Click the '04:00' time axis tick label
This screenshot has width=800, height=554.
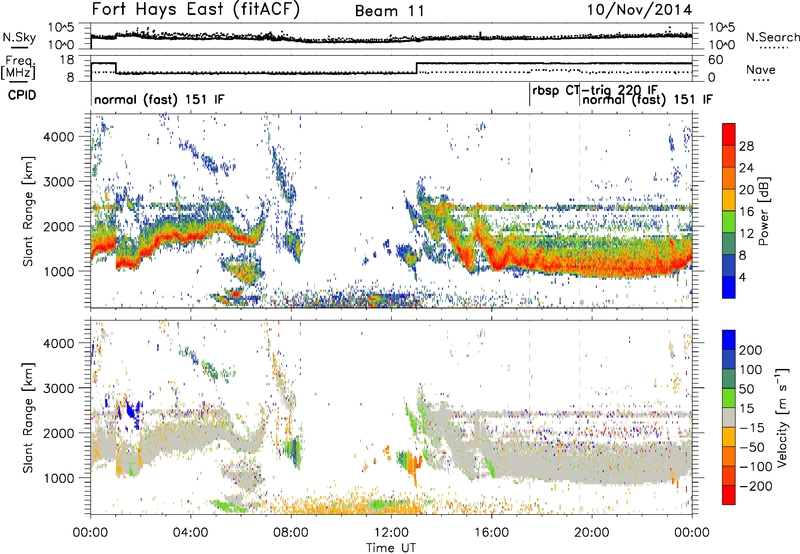tap(190, 533)
